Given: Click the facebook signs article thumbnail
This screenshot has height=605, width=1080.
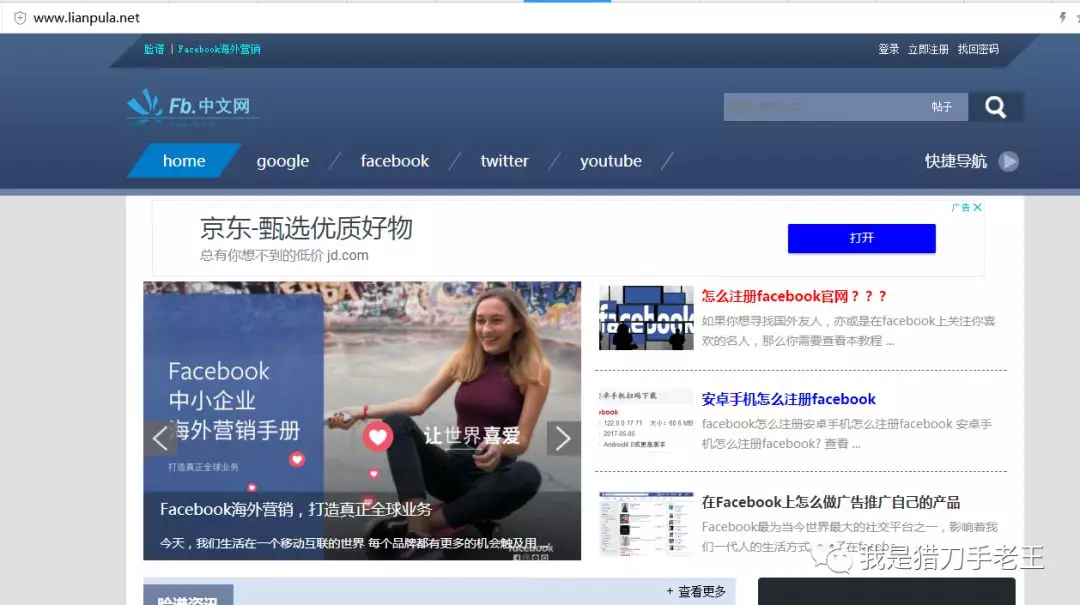Looking at the screenshot, I should 646,318.
